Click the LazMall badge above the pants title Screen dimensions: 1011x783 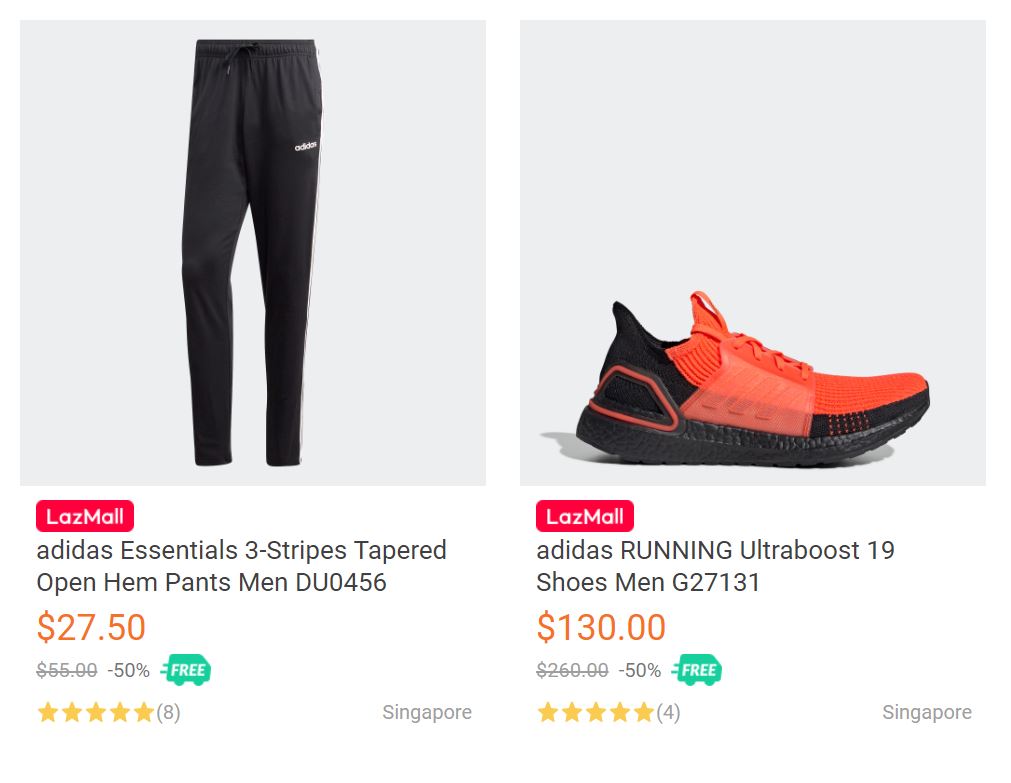pos(85,517)
